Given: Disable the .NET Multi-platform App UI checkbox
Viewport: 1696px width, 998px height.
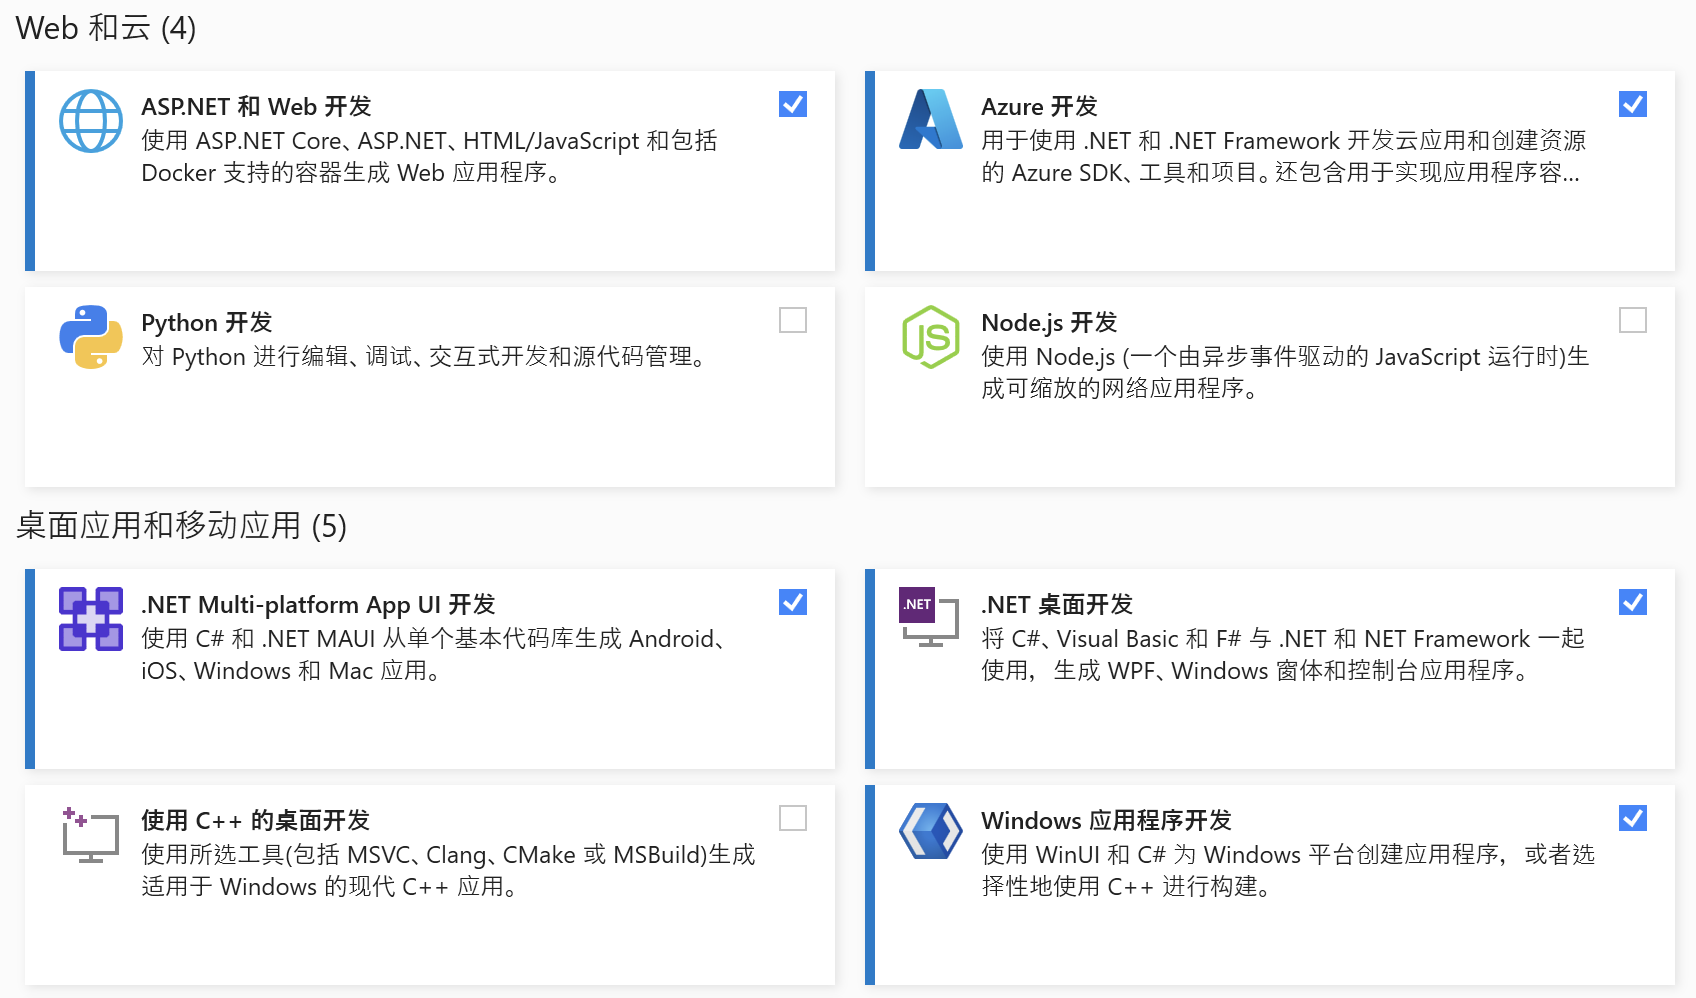Looking at the screenshot, I should pyautogui.click(x=793, y=602).
